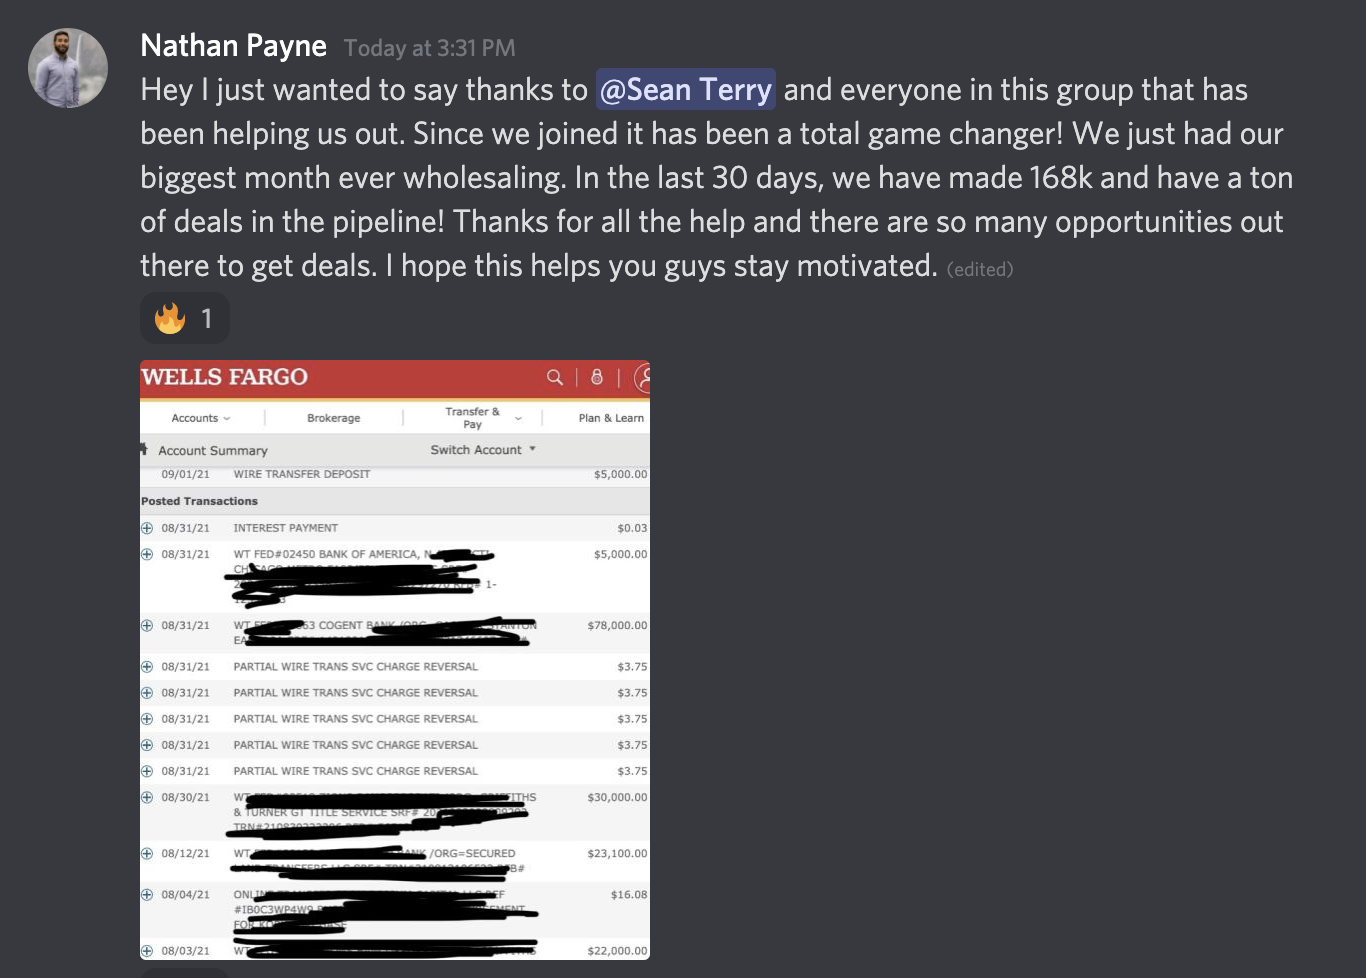Image resolution: width=1366 pixels, height=978 pixels.
Task: Open the Accounts dropdown menu
Action: (200, 418)
